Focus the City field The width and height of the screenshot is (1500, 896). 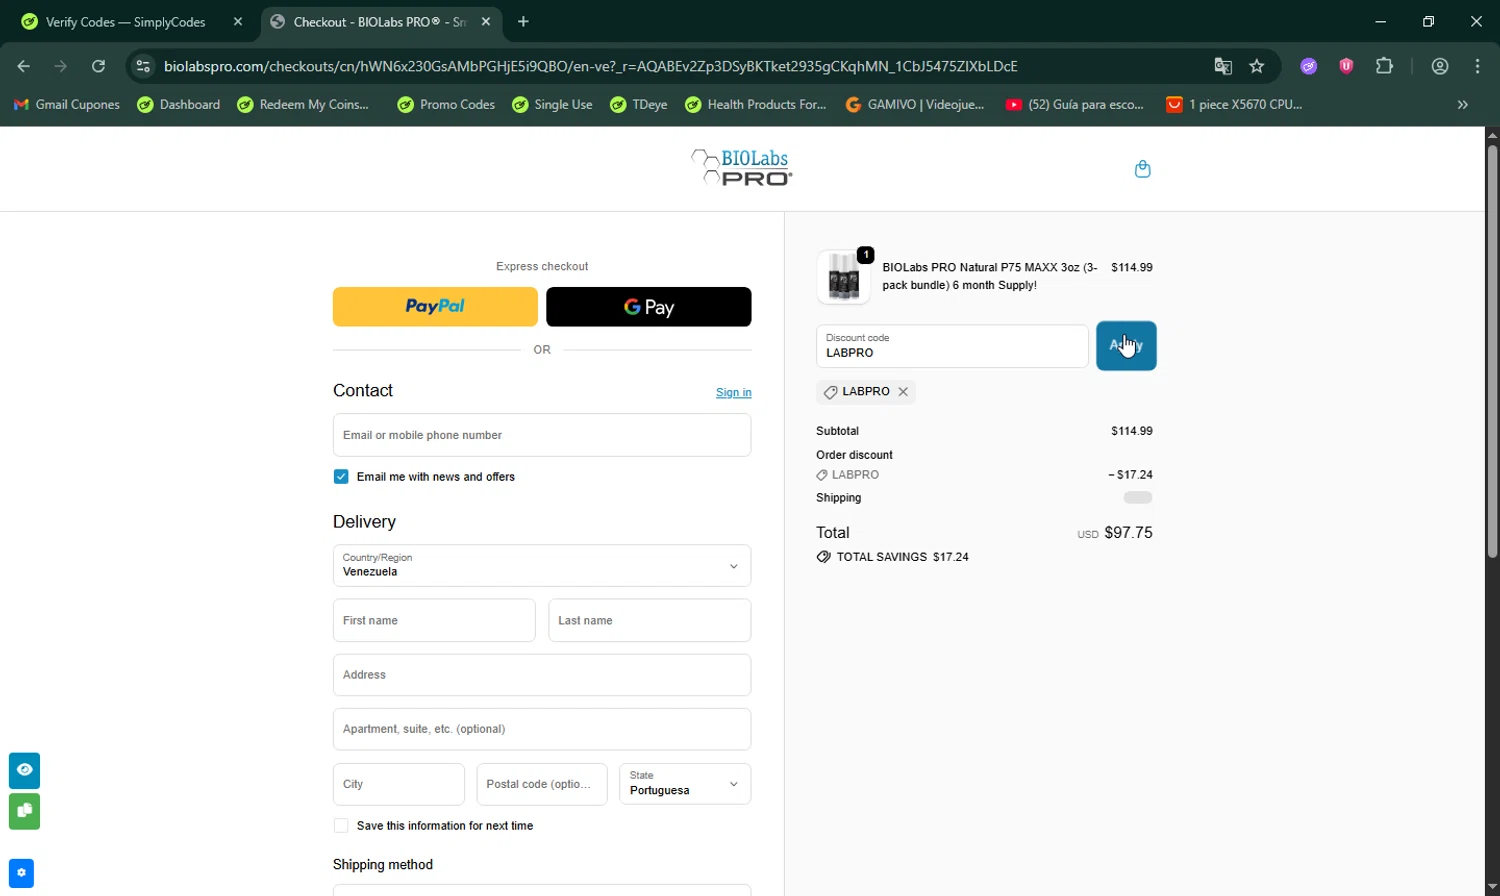[399, 784]
